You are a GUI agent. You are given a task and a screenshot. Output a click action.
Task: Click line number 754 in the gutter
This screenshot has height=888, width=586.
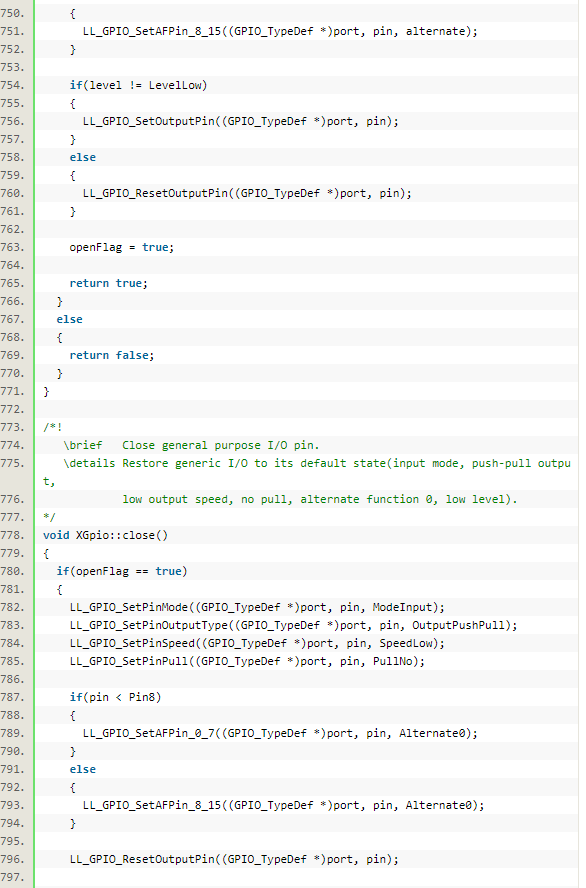(13, 85)
